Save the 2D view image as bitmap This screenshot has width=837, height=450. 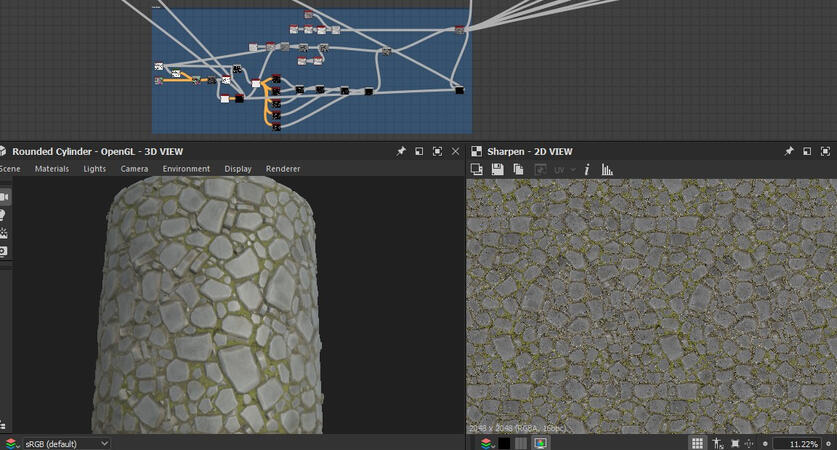(497, 170)
